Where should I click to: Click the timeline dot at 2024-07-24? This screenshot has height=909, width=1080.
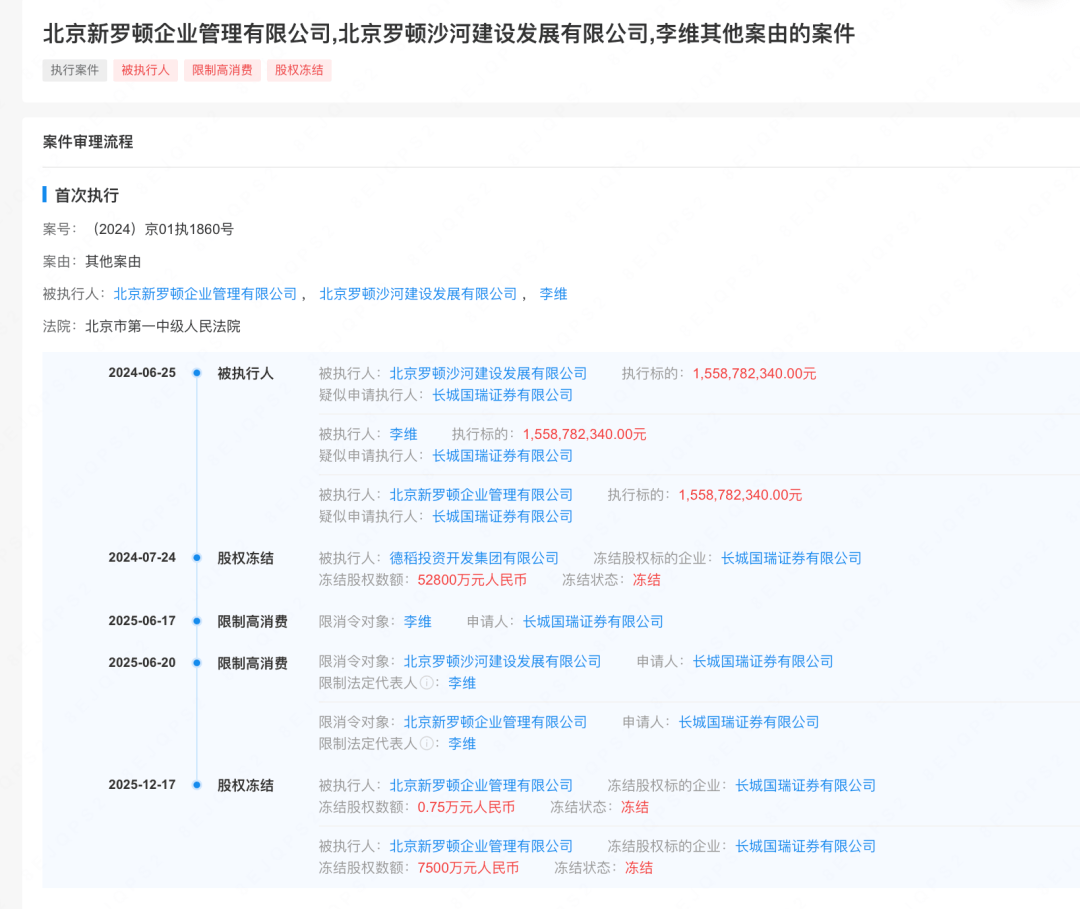(197, 558)
